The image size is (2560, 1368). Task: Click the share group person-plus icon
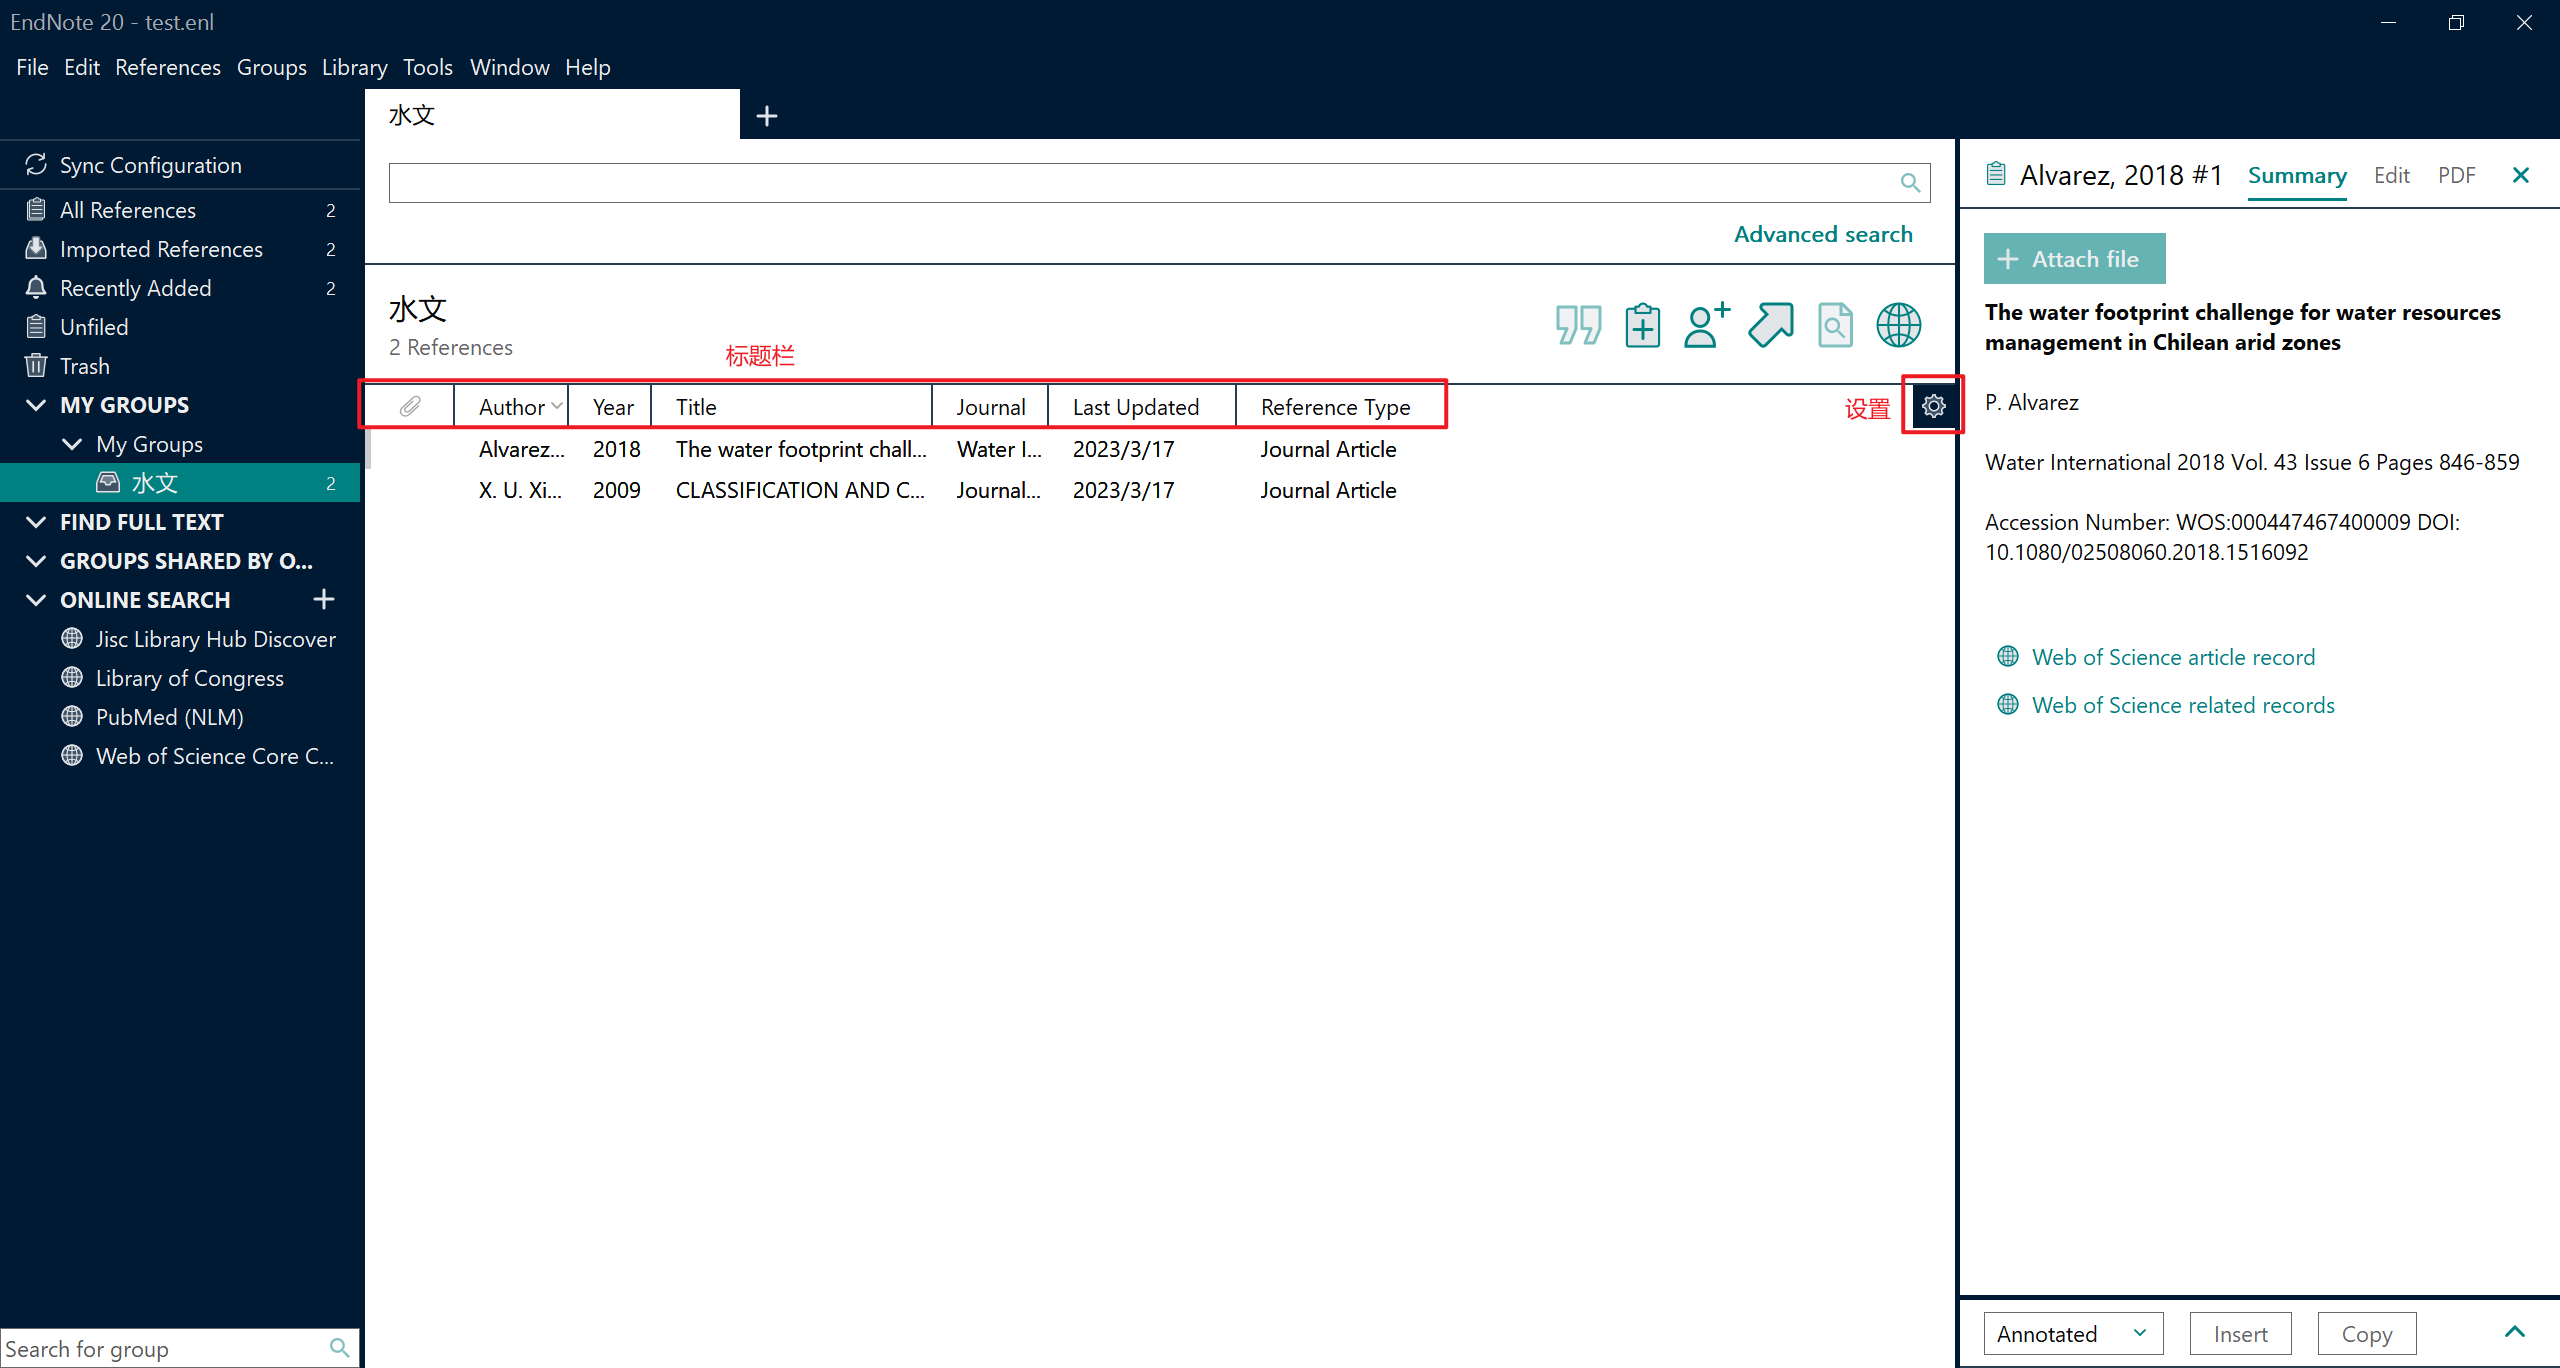click(x=1706, y=325)
